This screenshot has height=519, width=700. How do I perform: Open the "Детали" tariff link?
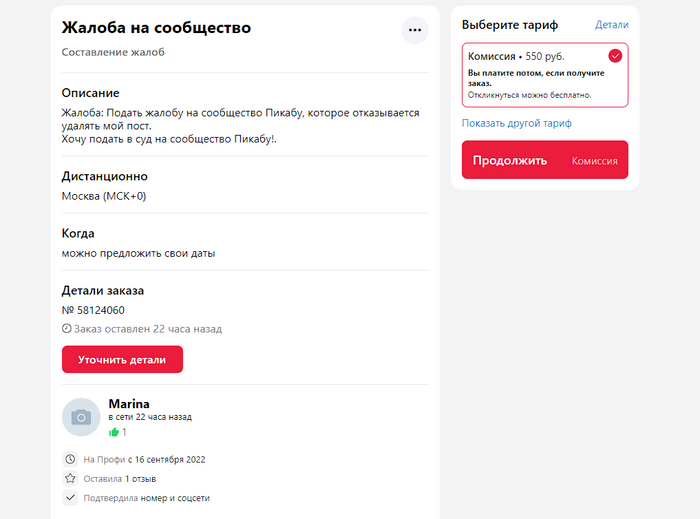[612, 24]
